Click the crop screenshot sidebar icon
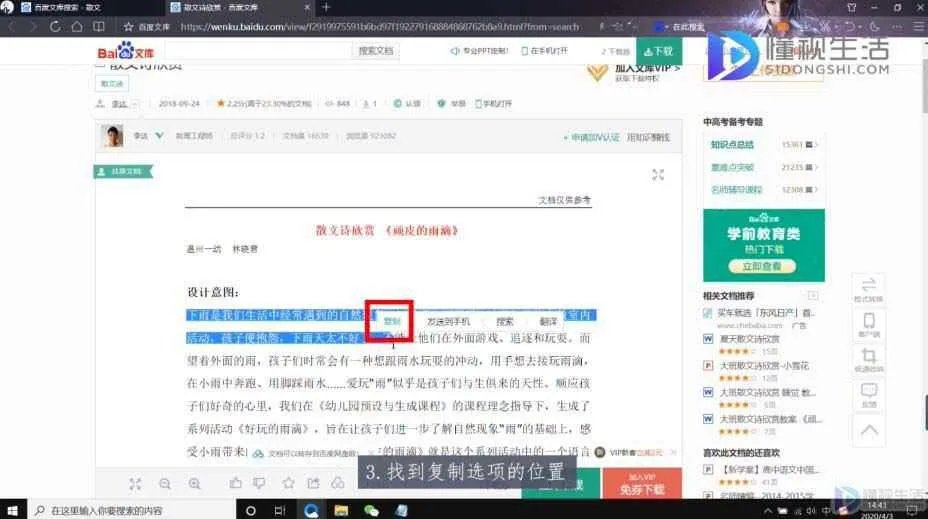This screenshot has width=928, height=519. tap(868, 360)
